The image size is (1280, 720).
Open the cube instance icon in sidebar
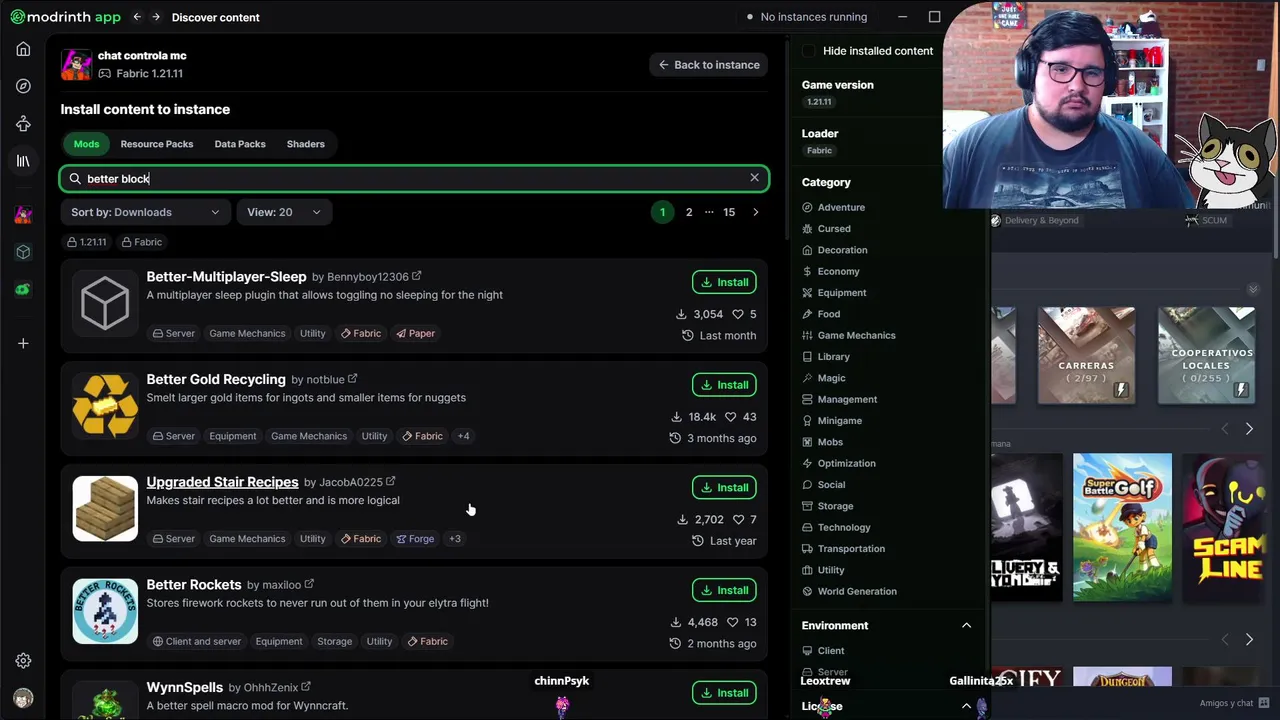point(23,252)
